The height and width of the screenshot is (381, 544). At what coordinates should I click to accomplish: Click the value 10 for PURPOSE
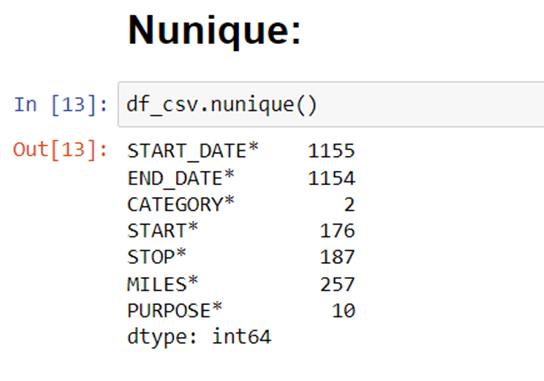[343, 310]
